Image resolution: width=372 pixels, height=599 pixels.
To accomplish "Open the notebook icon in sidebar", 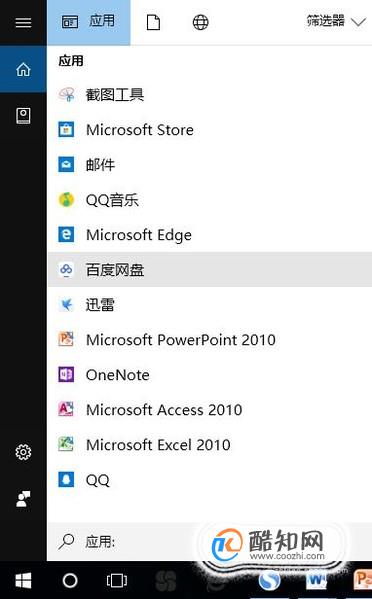I will click(23, 115).
